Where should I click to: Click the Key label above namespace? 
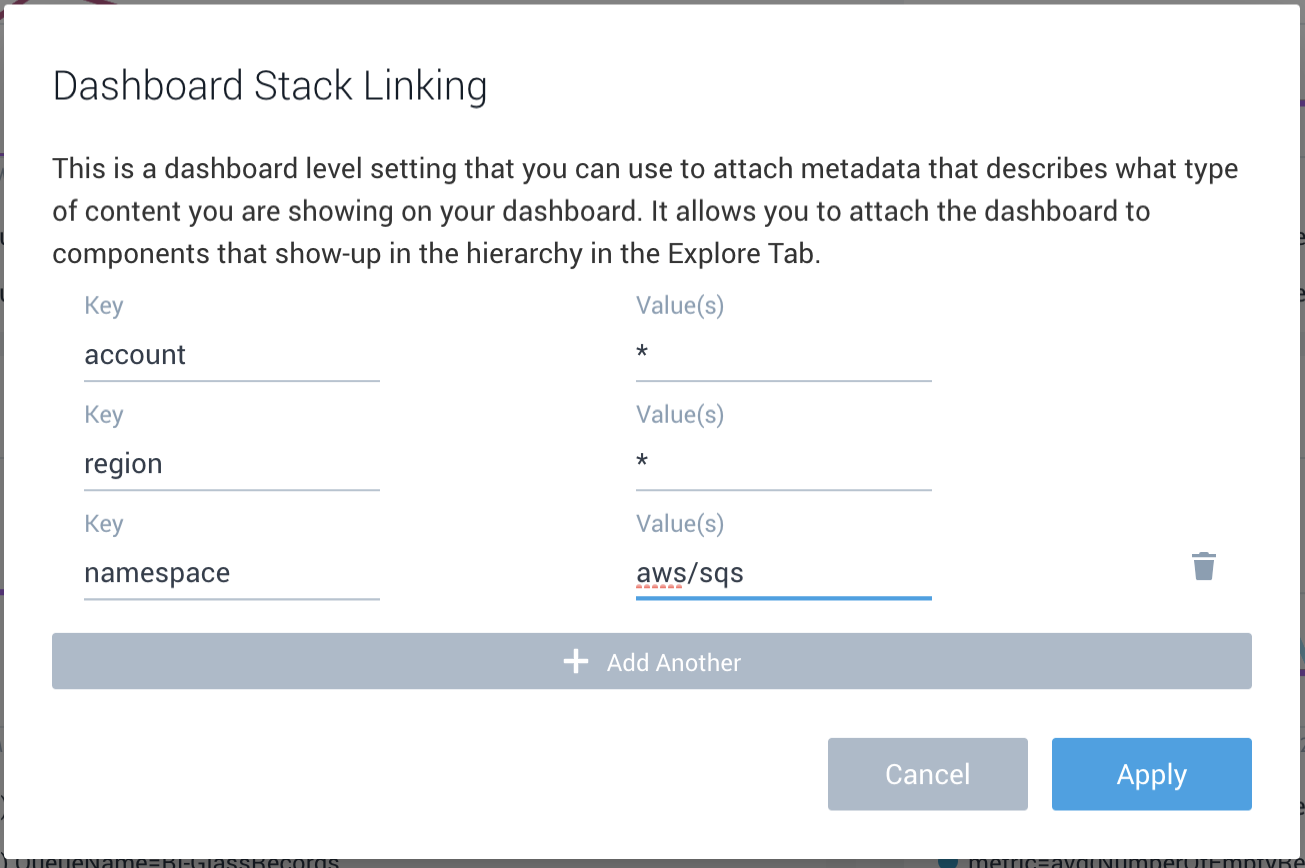[x=103, y=523]
